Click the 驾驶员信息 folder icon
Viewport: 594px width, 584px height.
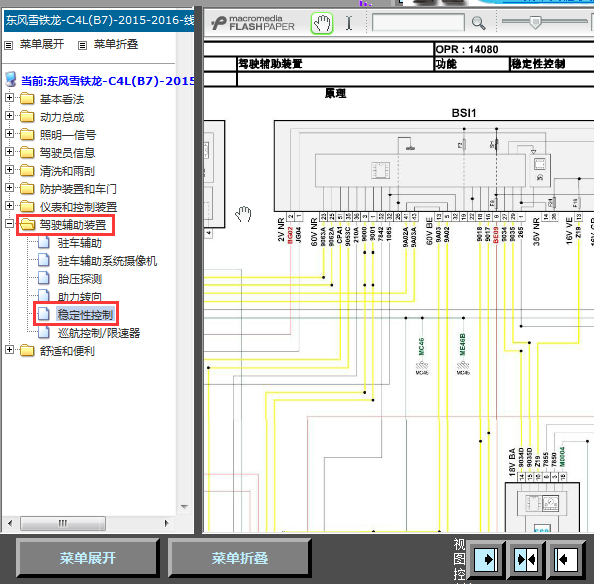27,152
